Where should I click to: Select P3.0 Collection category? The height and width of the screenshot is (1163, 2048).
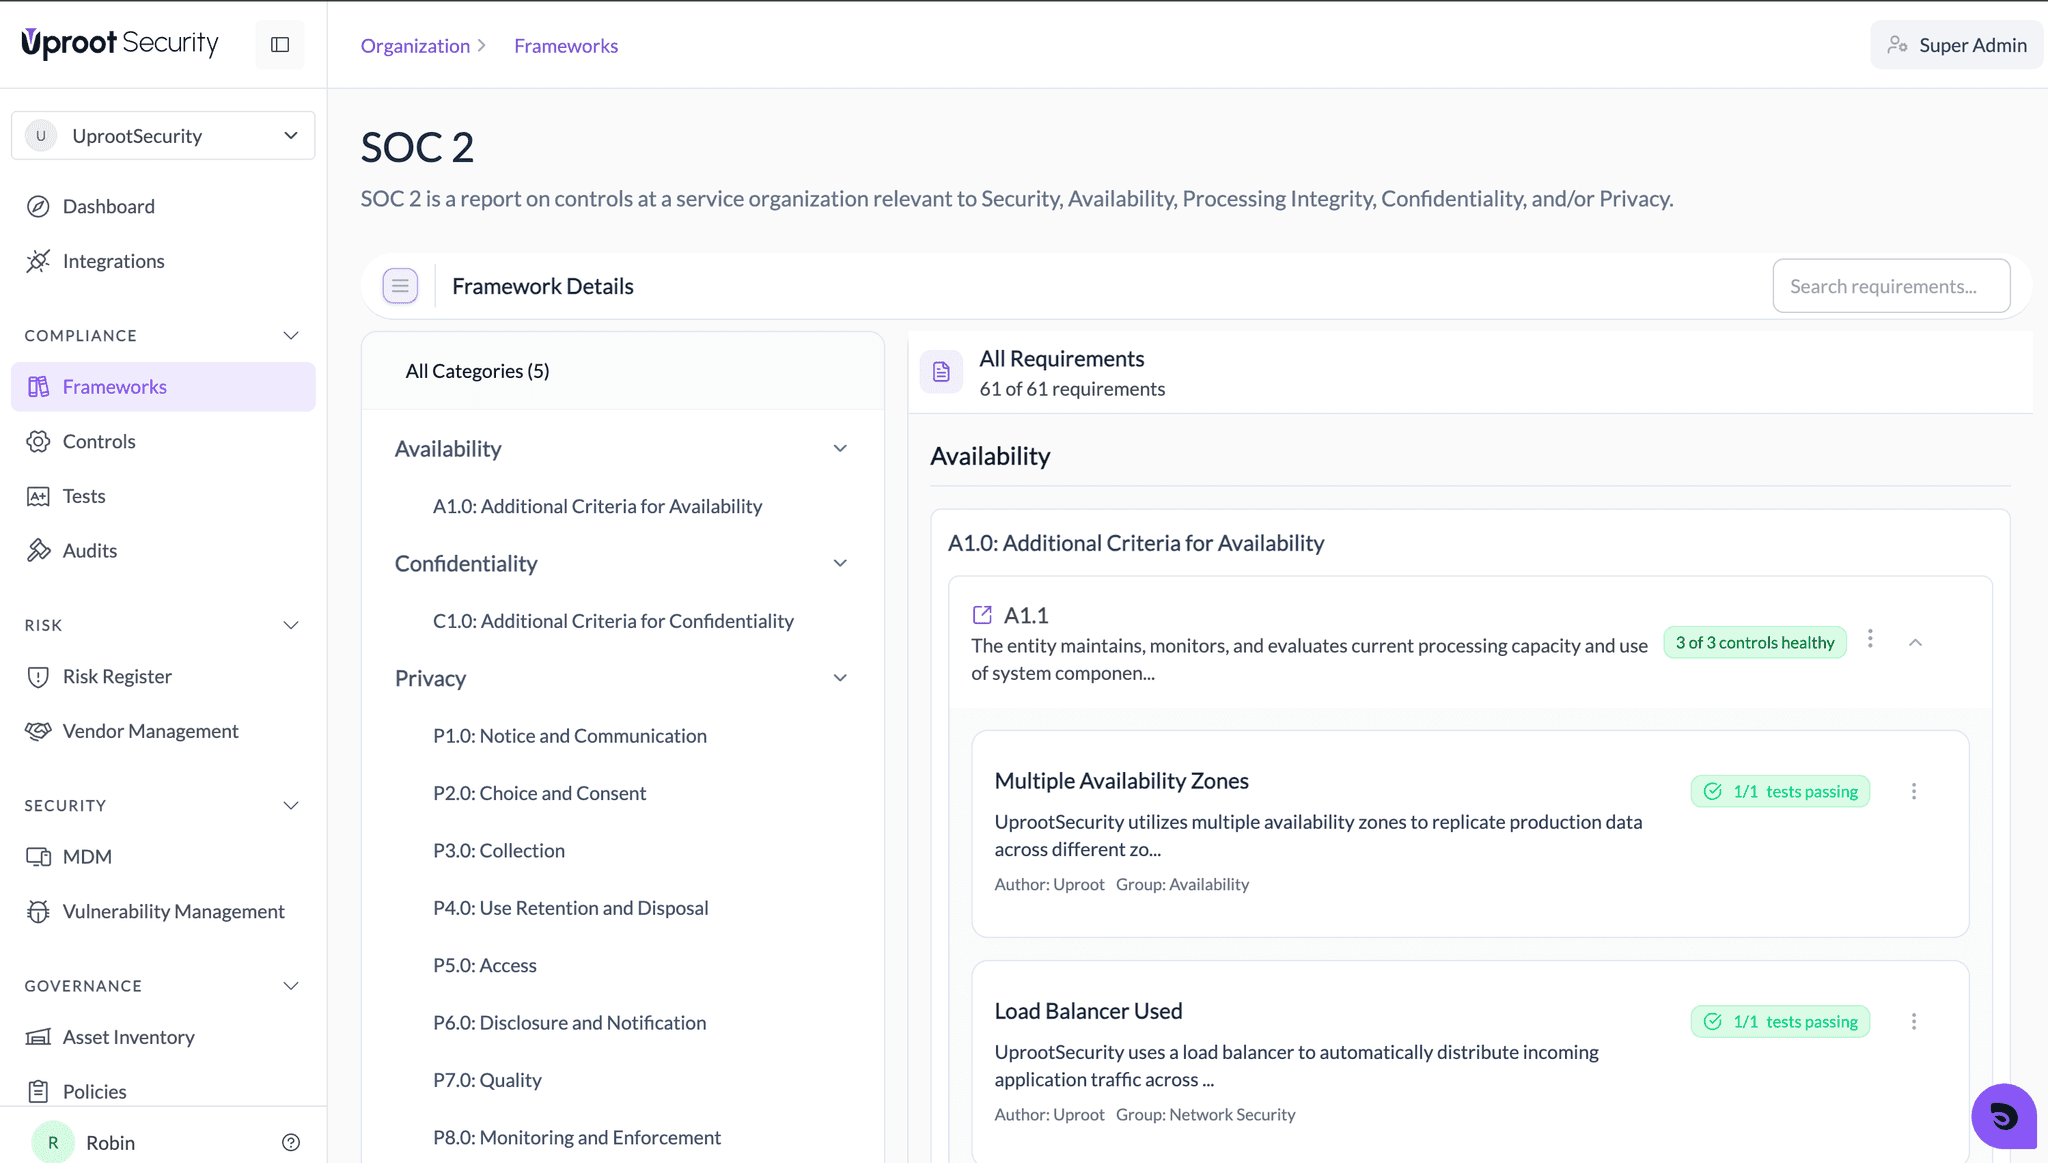499,851
